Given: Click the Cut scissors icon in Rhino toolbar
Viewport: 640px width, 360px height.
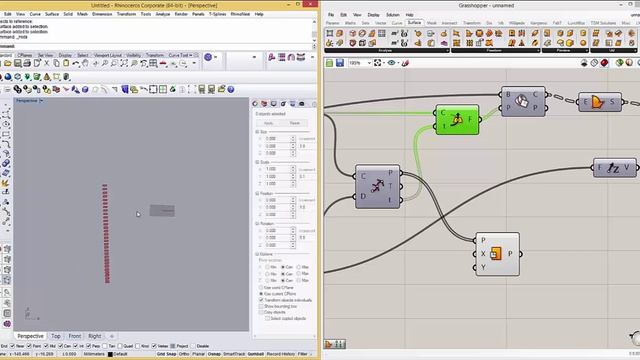Looking at the screenshot, I should click(x=47, y=63).
